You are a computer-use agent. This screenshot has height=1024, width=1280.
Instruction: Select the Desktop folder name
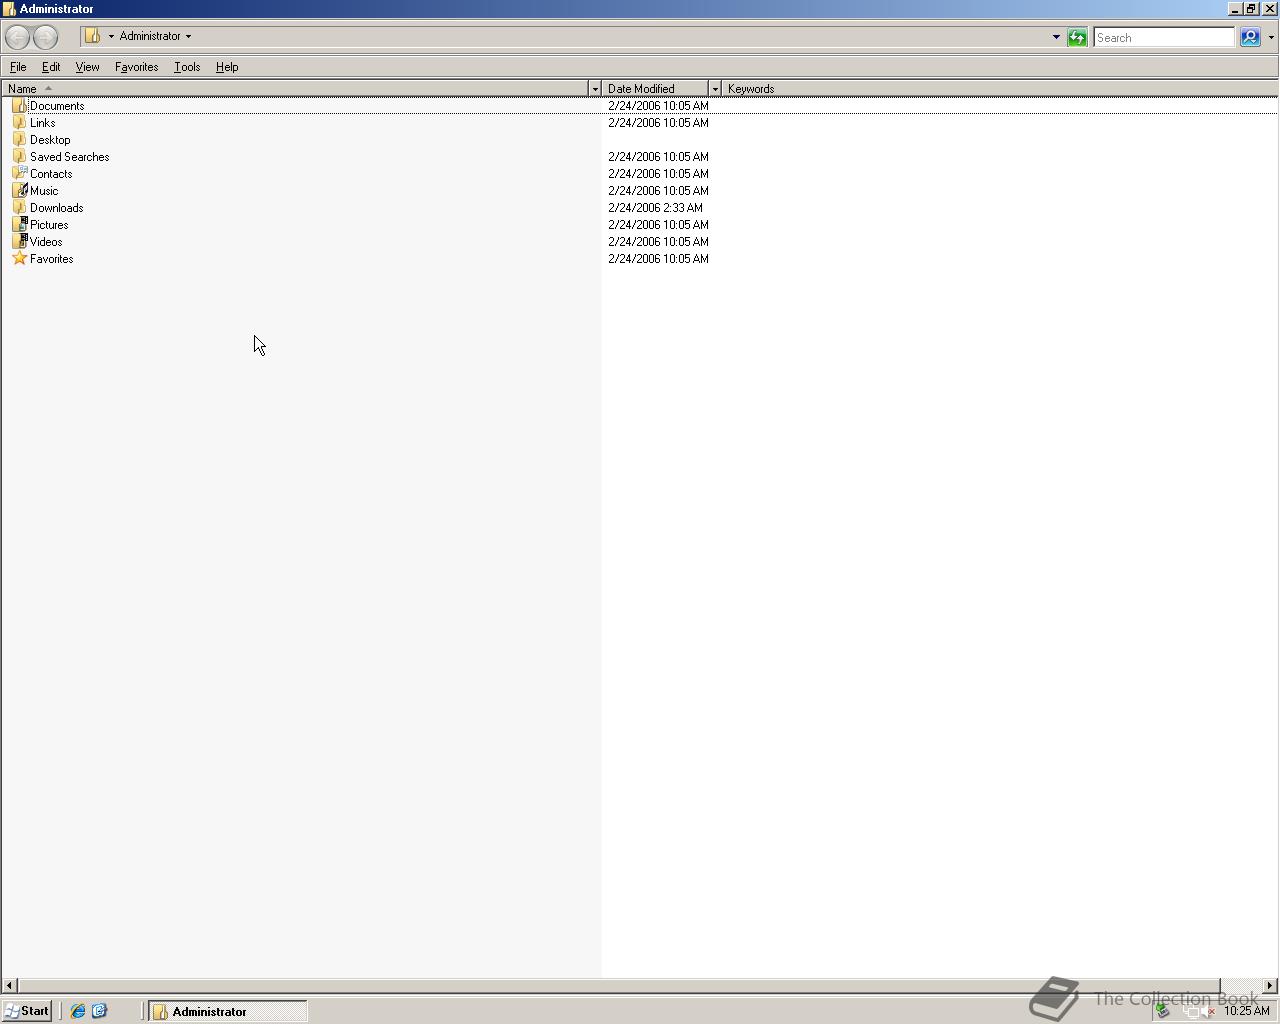pyautogui.click(x=50, y=140)
